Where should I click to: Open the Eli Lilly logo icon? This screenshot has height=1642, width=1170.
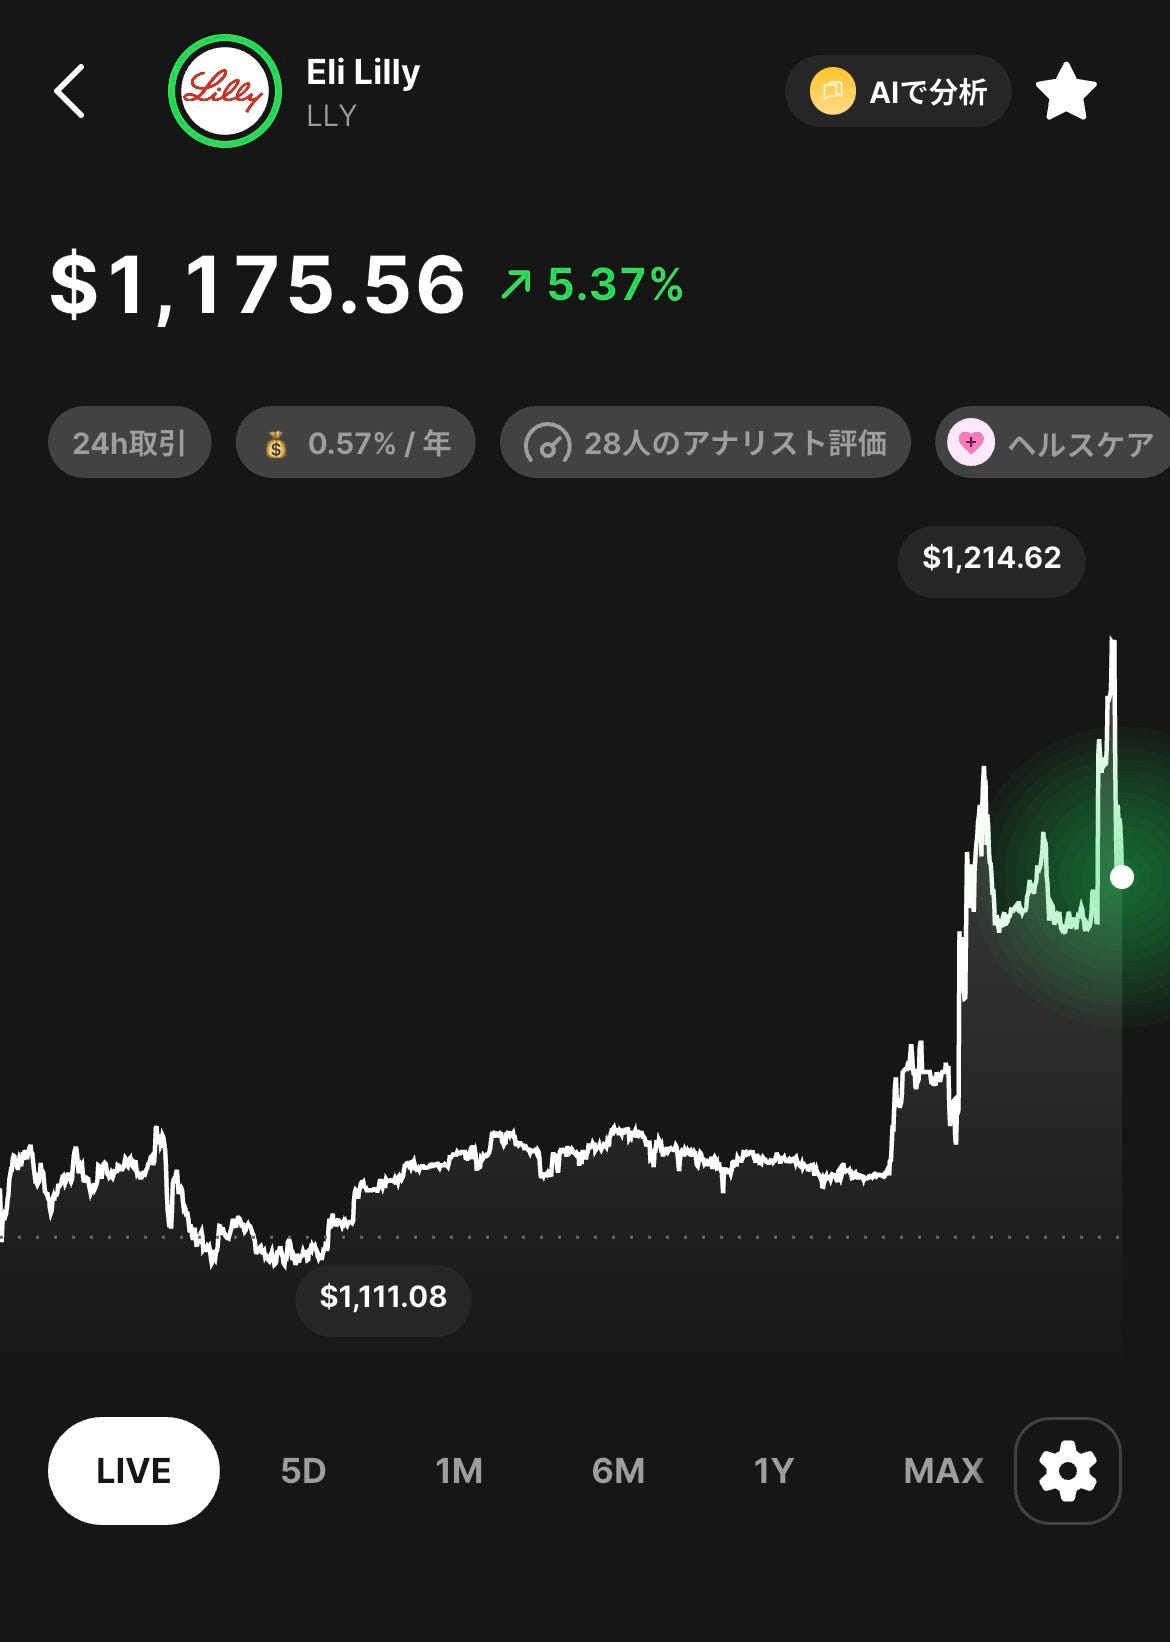[x=225, y=91]
